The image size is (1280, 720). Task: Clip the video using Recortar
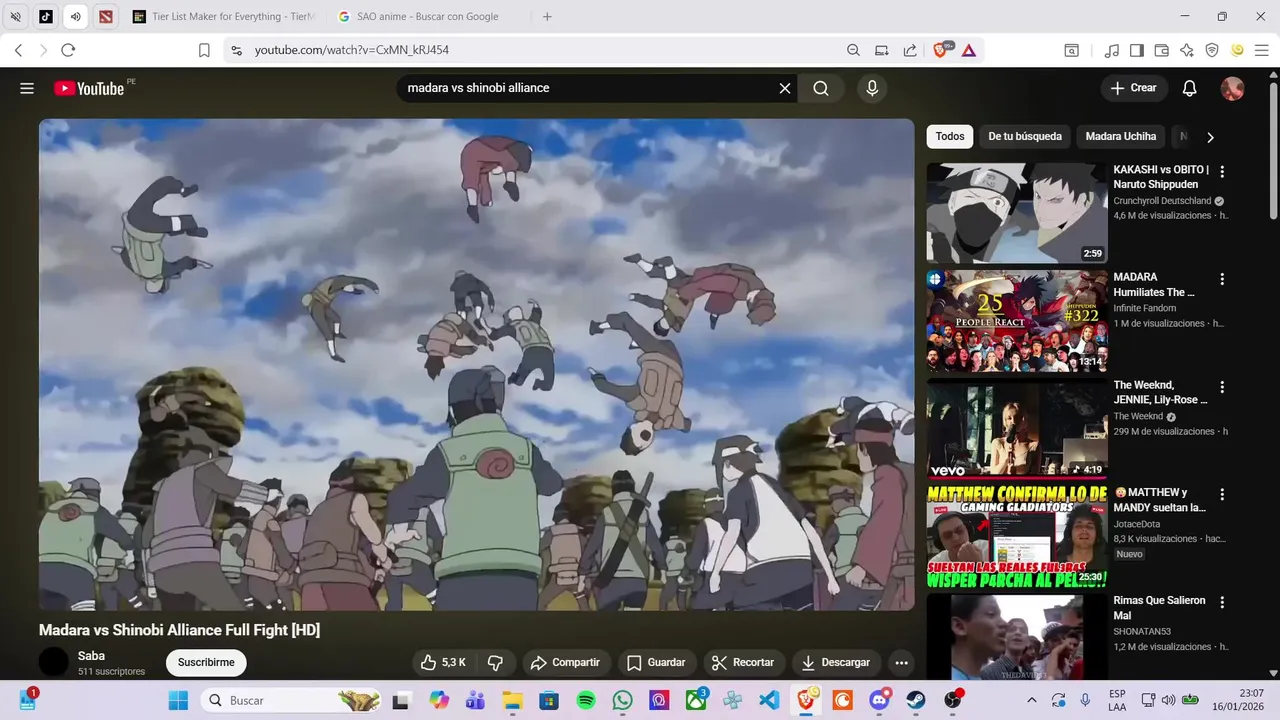(x=743, y=662)
